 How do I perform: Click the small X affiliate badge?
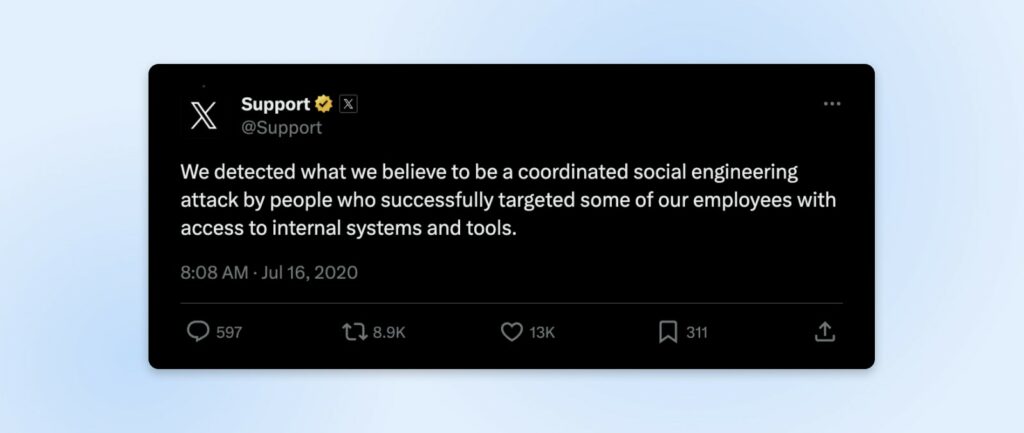click(348, 103)
